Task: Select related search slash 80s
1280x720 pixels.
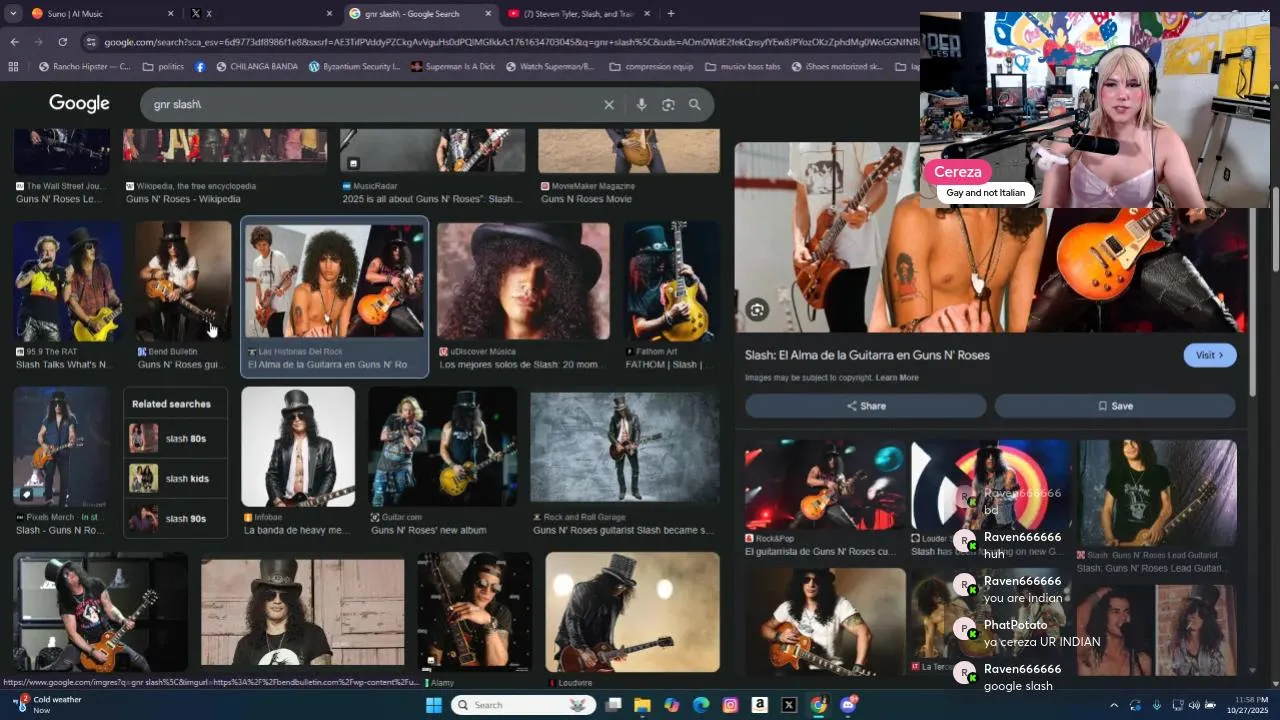Action: (176, 439)
